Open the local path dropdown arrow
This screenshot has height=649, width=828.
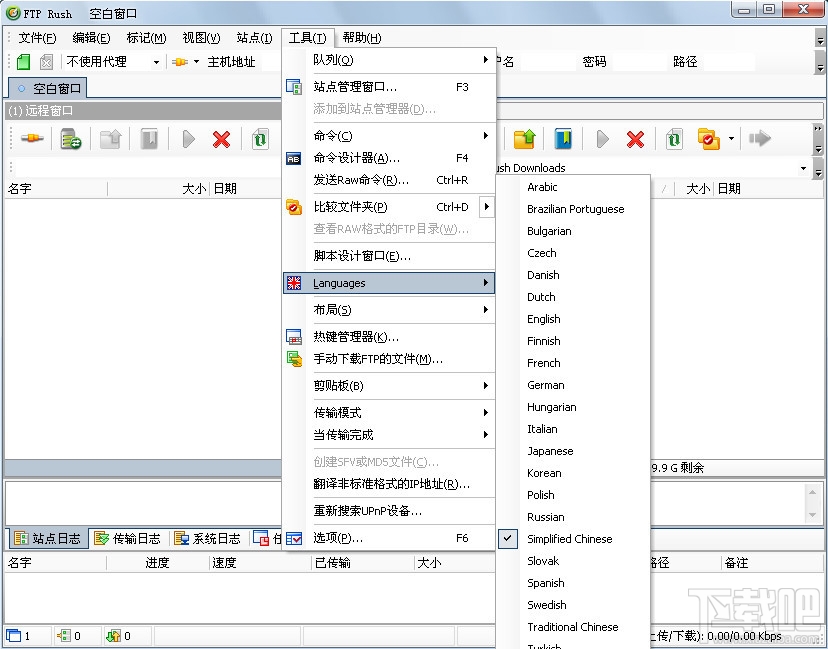[803, 168]
